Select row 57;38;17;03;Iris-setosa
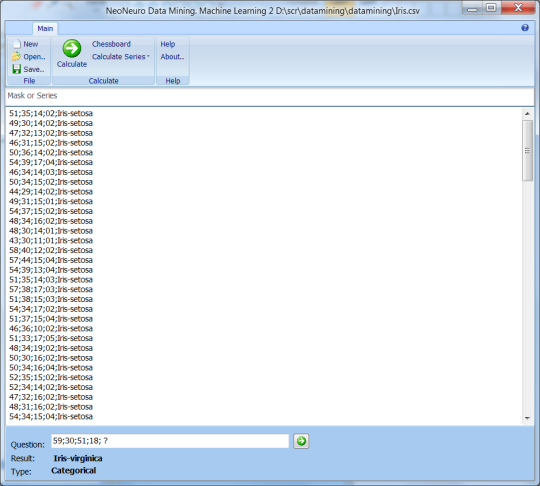This screenshot has height=486, width=540. 51,289
